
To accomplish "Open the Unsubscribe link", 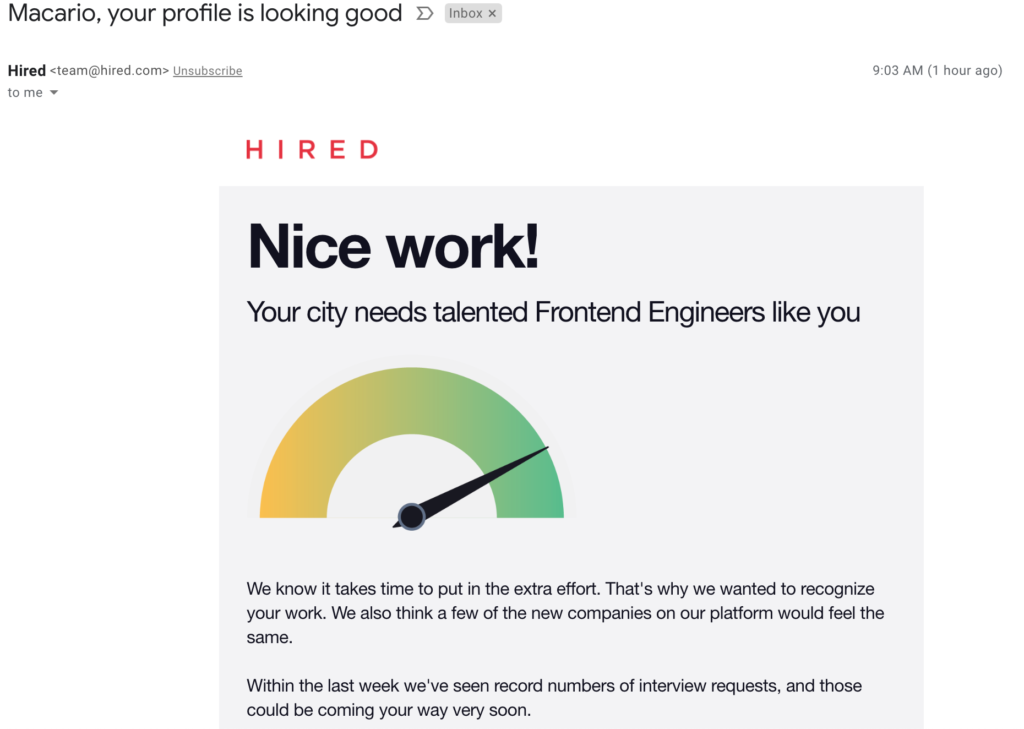I will click(x=208, y=71).
